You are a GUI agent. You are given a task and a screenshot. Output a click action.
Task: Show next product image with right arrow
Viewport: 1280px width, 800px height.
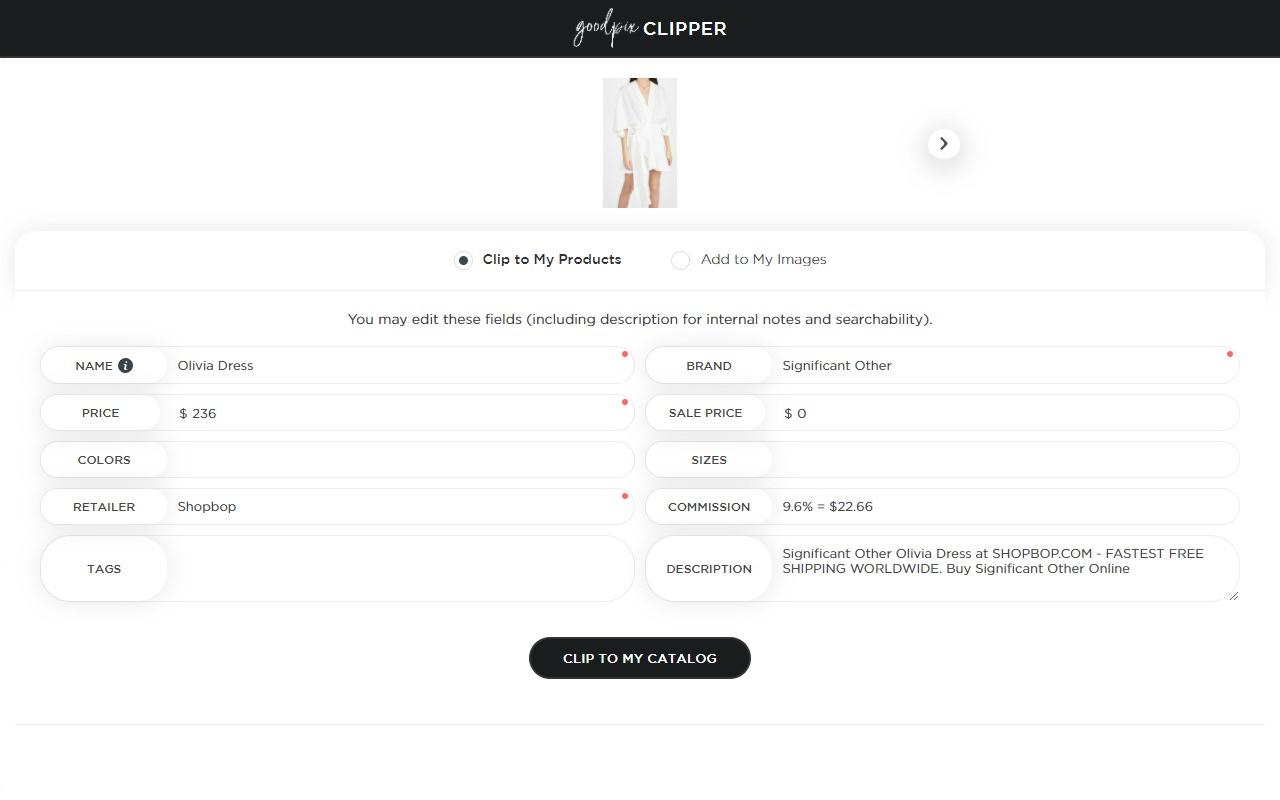click(x=943, y=144)
